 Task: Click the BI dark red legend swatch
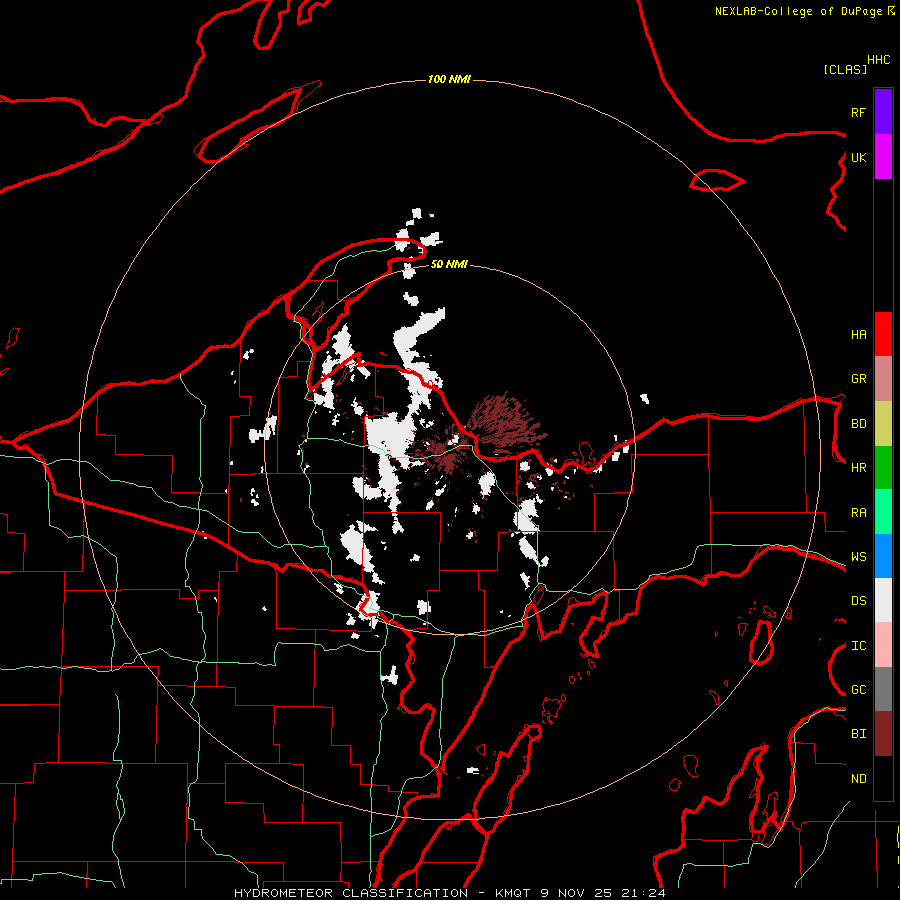point(883,734)
